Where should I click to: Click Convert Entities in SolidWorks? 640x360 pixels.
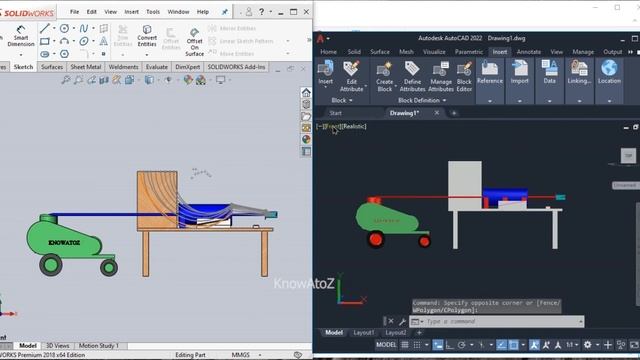tap(147, 36)
